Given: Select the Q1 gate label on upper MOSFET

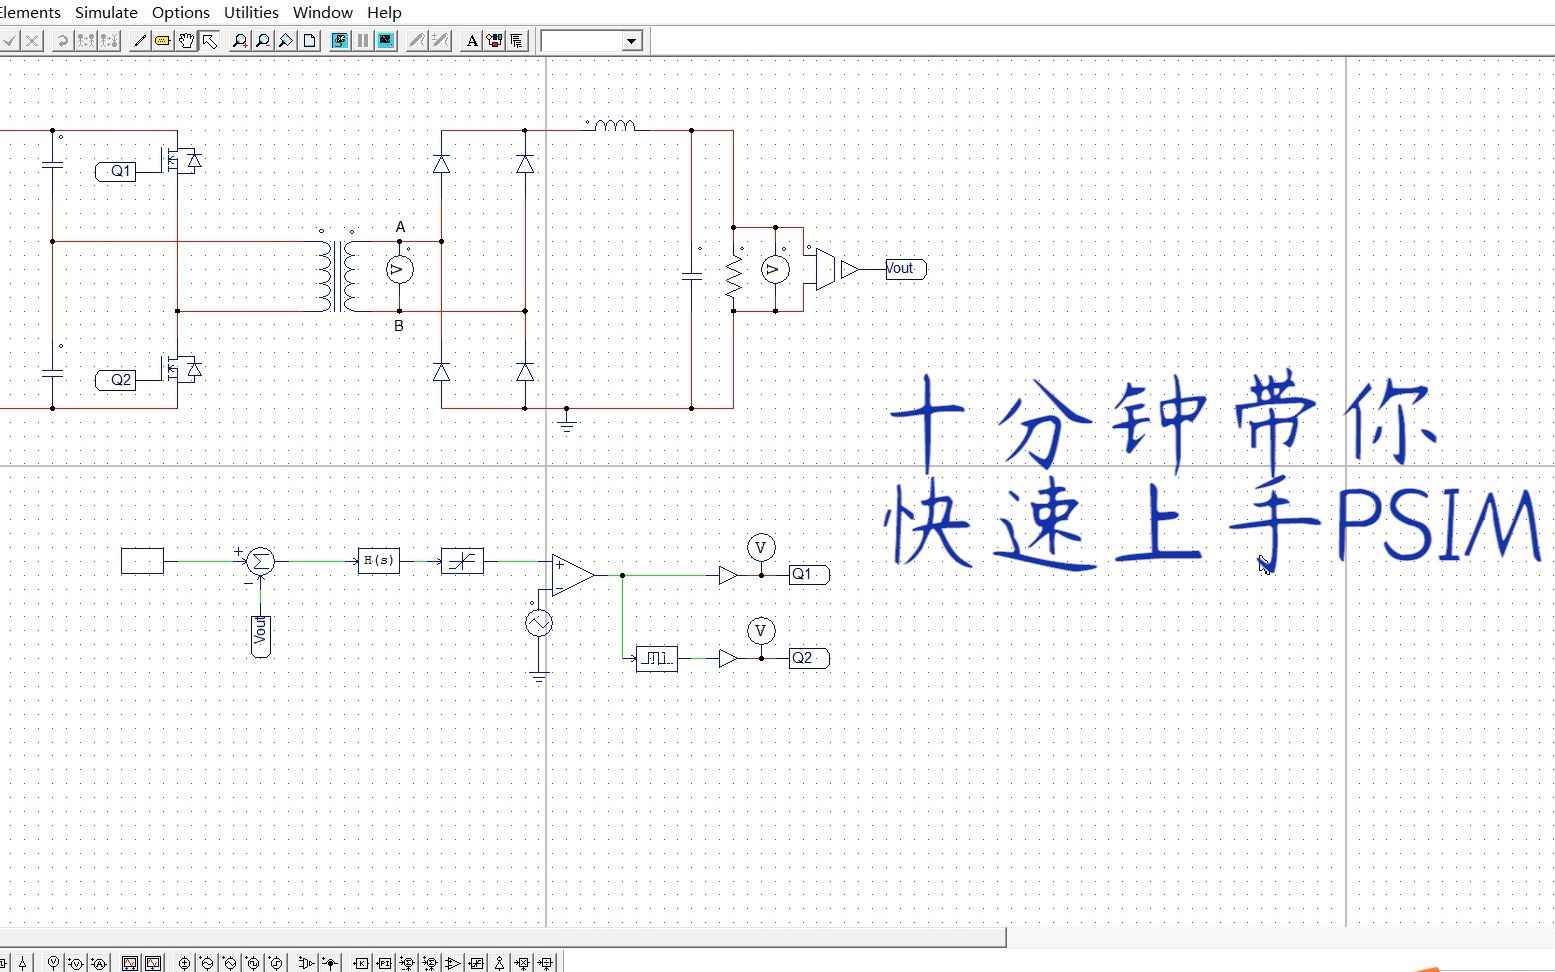Looking at the screenshot, I should [116, 171].
